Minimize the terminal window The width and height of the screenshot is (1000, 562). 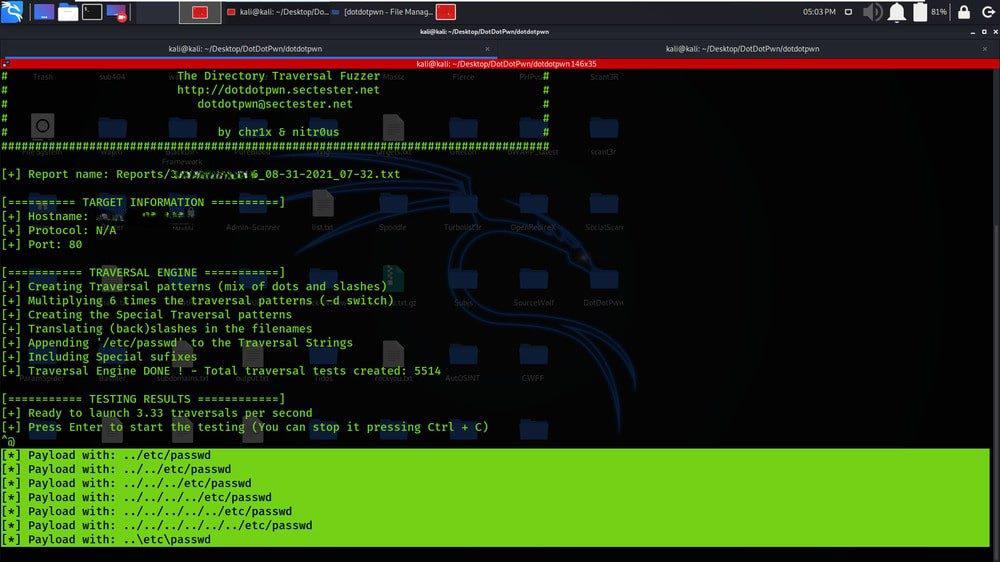click(973, 31)
